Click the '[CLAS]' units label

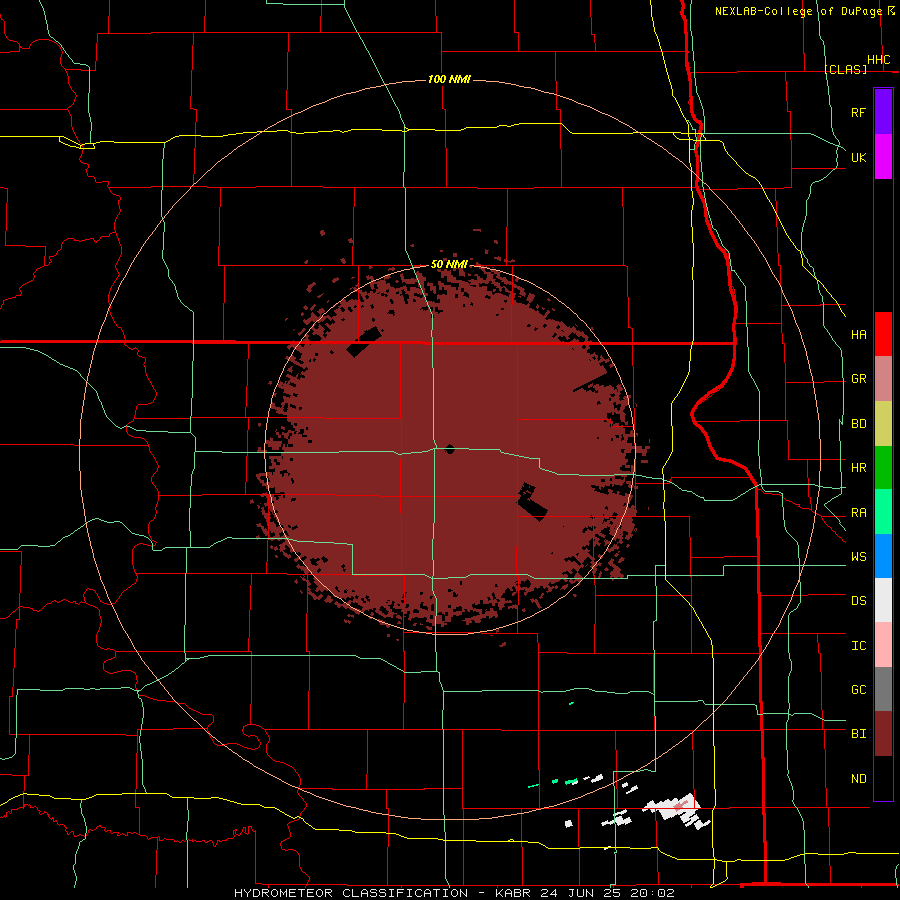tap(845, 69)
